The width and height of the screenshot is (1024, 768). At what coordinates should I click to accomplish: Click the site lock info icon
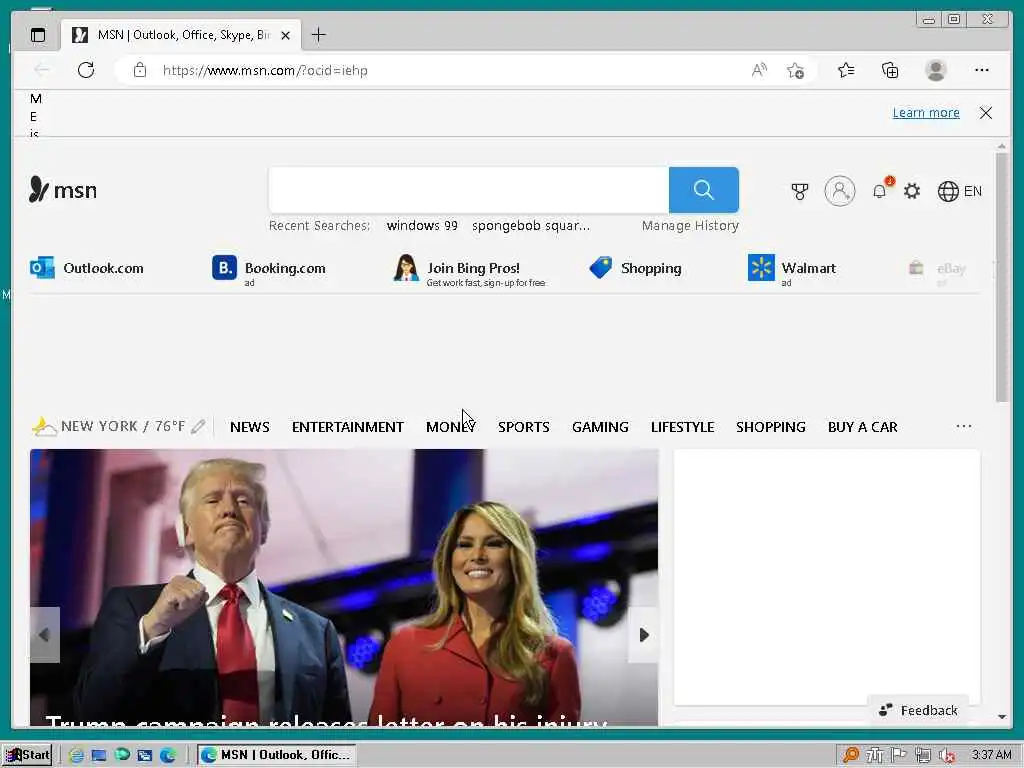139,70
